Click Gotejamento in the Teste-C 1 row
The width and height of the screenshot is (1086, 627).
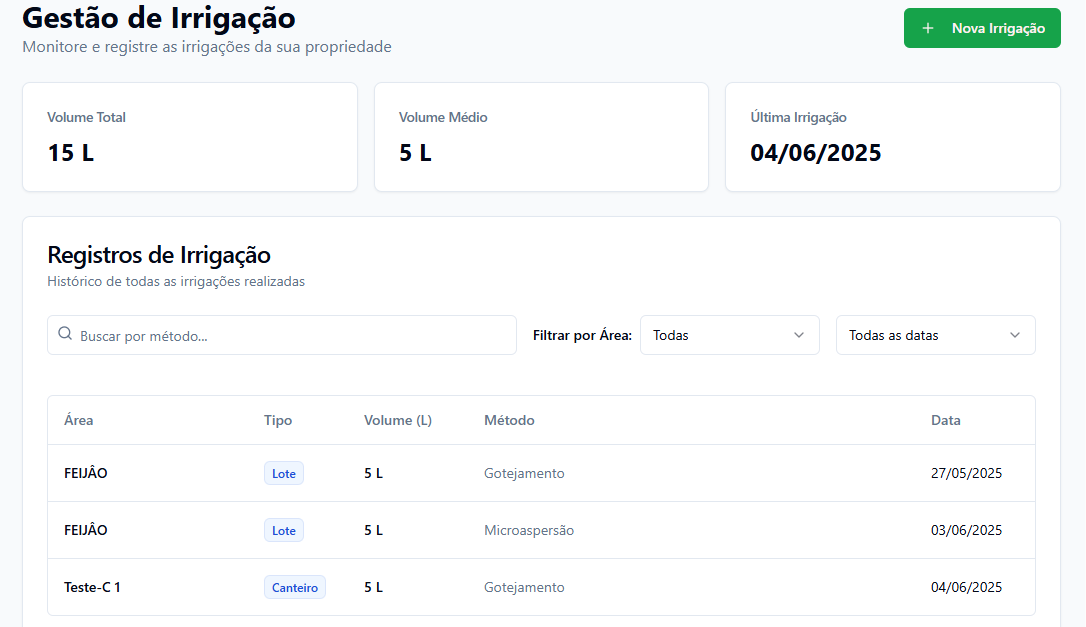[x=524, y=588]
